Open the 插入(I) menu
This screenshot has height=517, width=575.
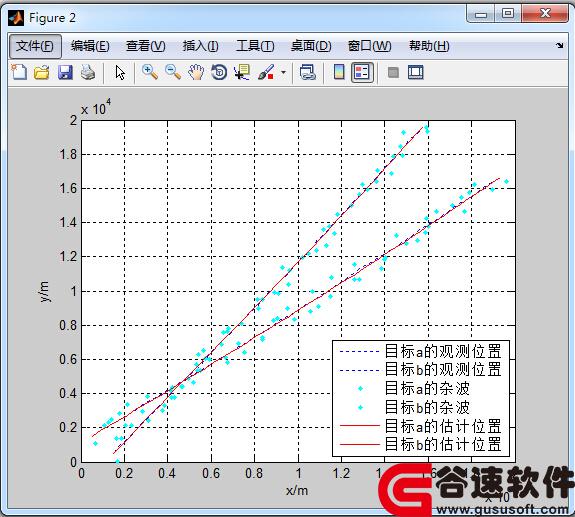pyautogui.click(x=201, y=46)
